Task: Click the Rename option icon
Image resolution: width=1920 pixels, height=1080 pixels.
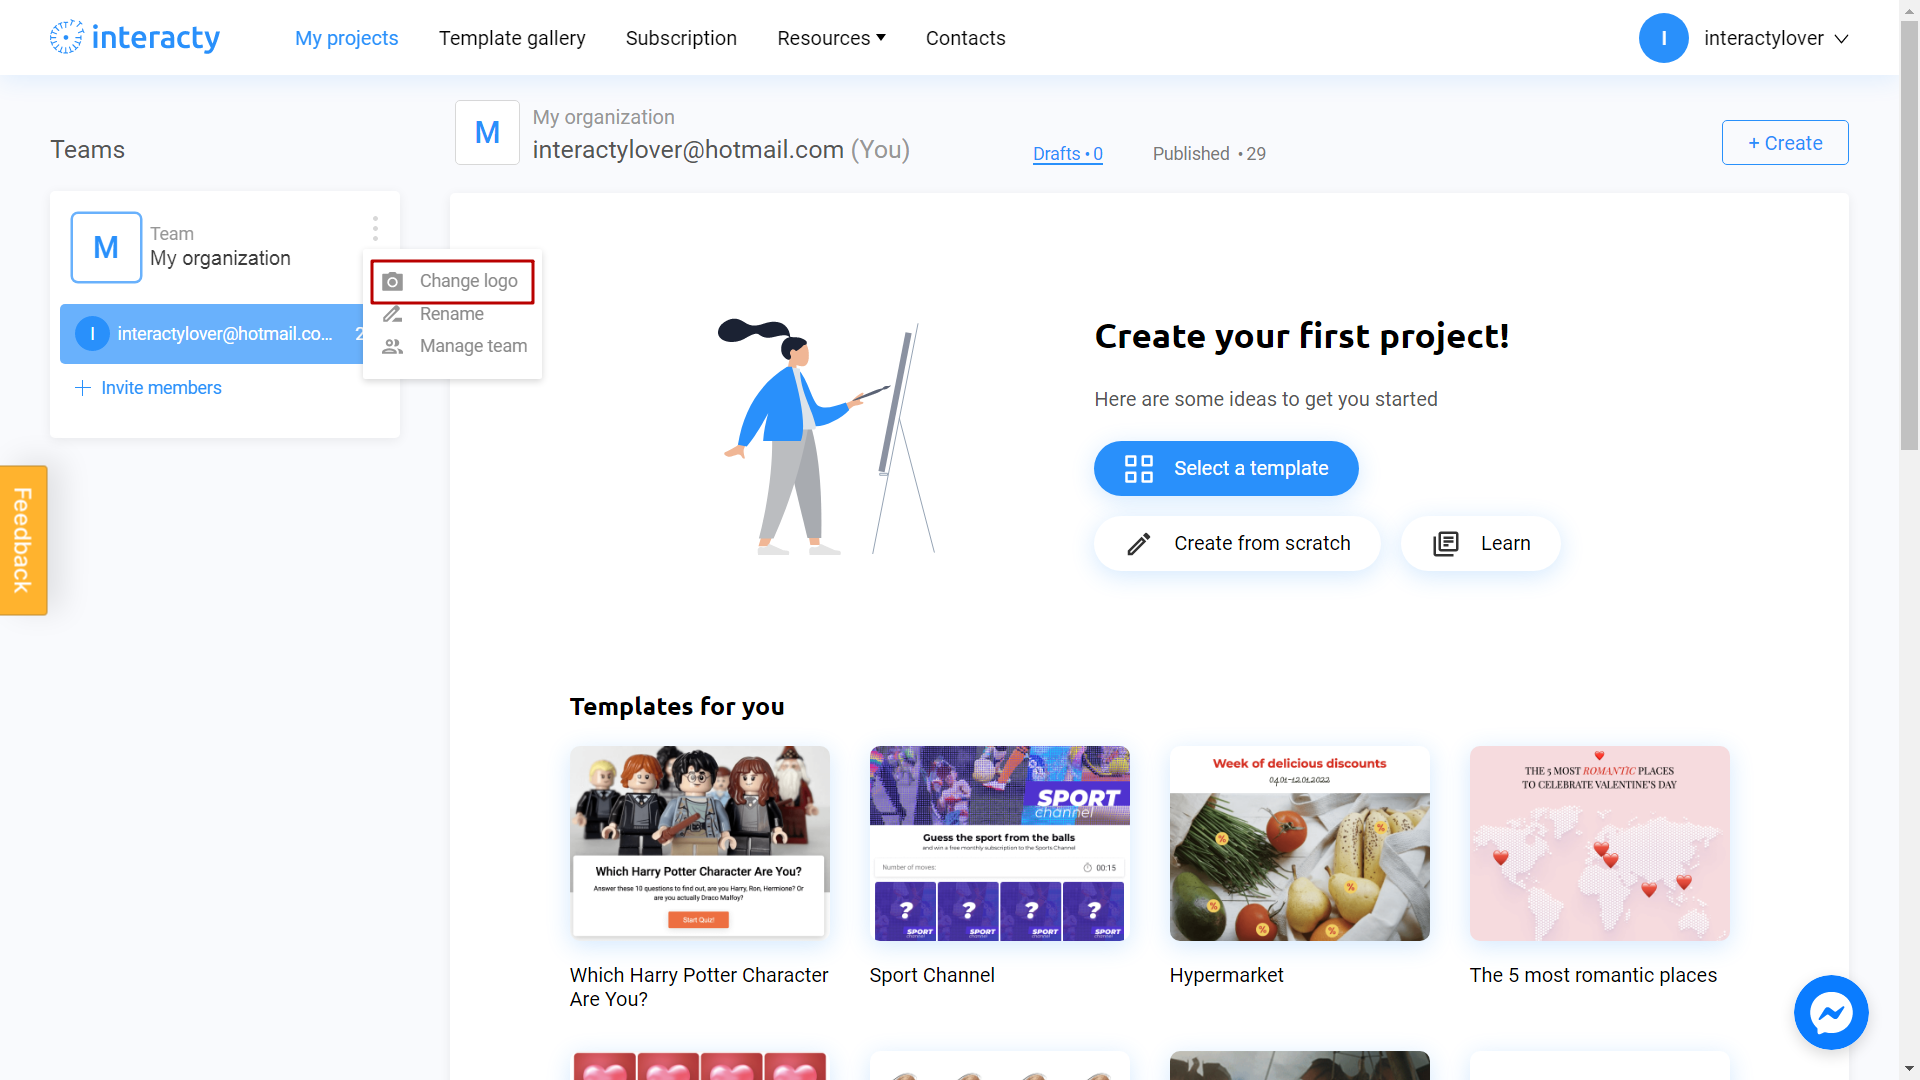Action: click(392, 314)
